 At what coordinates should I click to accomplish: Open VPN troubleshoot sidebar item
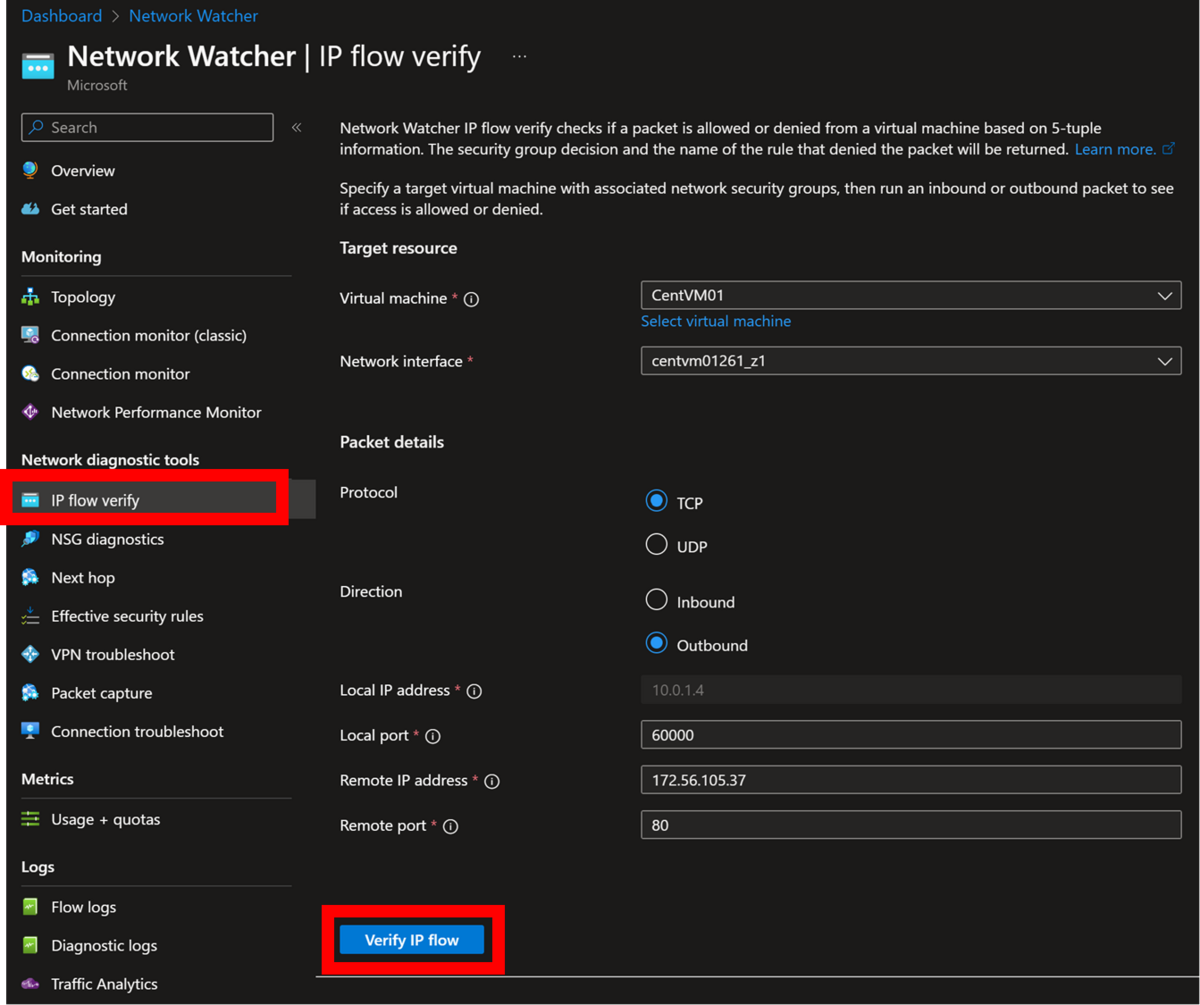coord(113,654)
